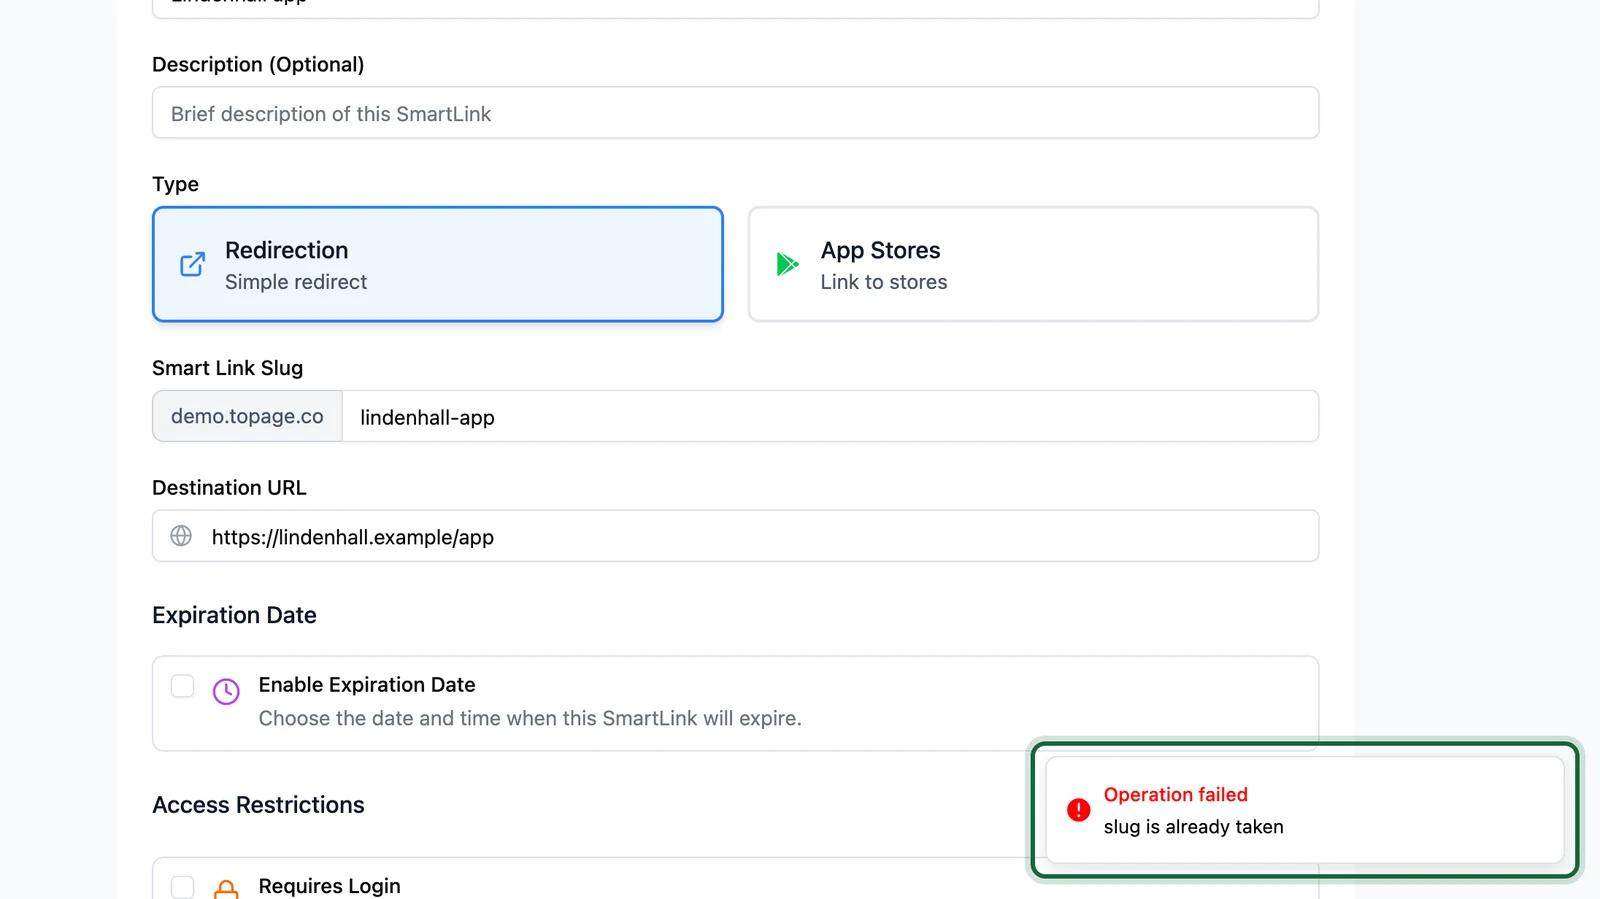Screen dimensions: 1600x899
Task: Click the 'Link to stores' subtitle
Action: click(884, 282)
